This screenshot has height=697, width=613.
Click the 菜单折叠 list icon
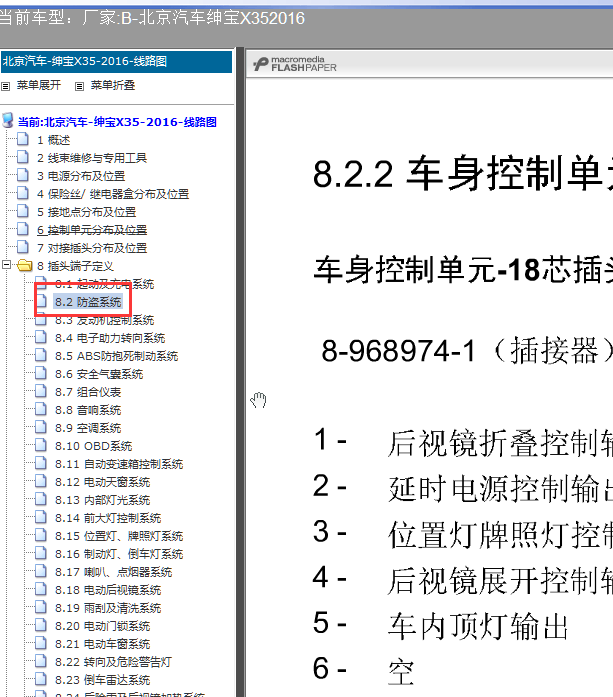pos(80,86)
